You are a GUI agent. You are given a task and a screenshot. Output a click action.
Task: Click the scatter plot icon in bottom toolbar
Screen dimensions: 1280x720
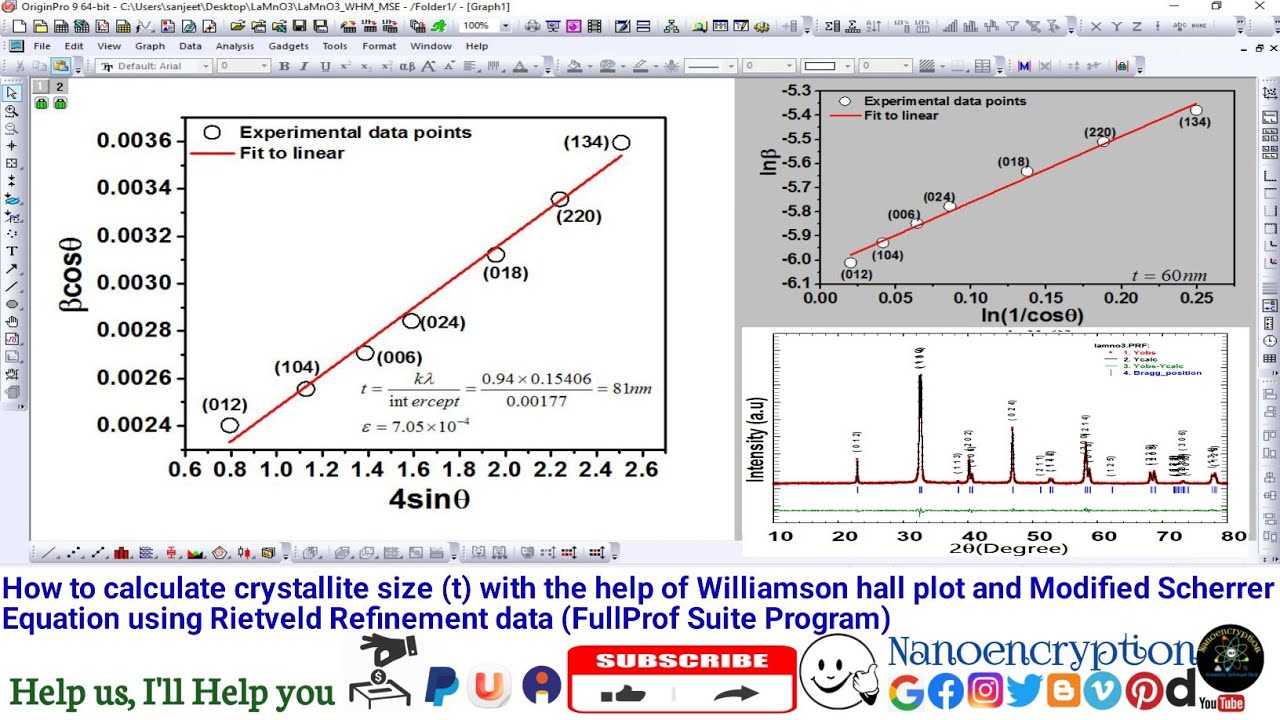73,552
